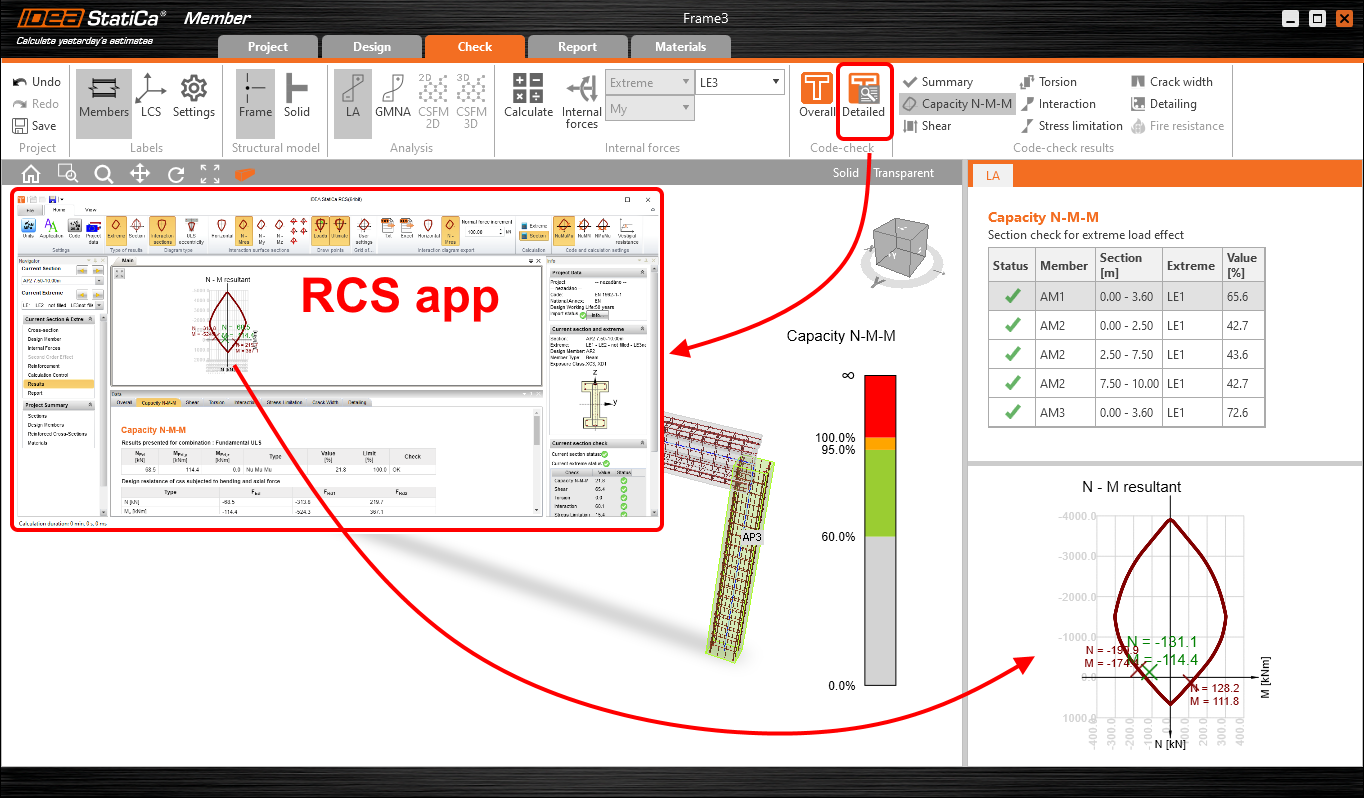Select the Internal forces icon

point(581,101)
